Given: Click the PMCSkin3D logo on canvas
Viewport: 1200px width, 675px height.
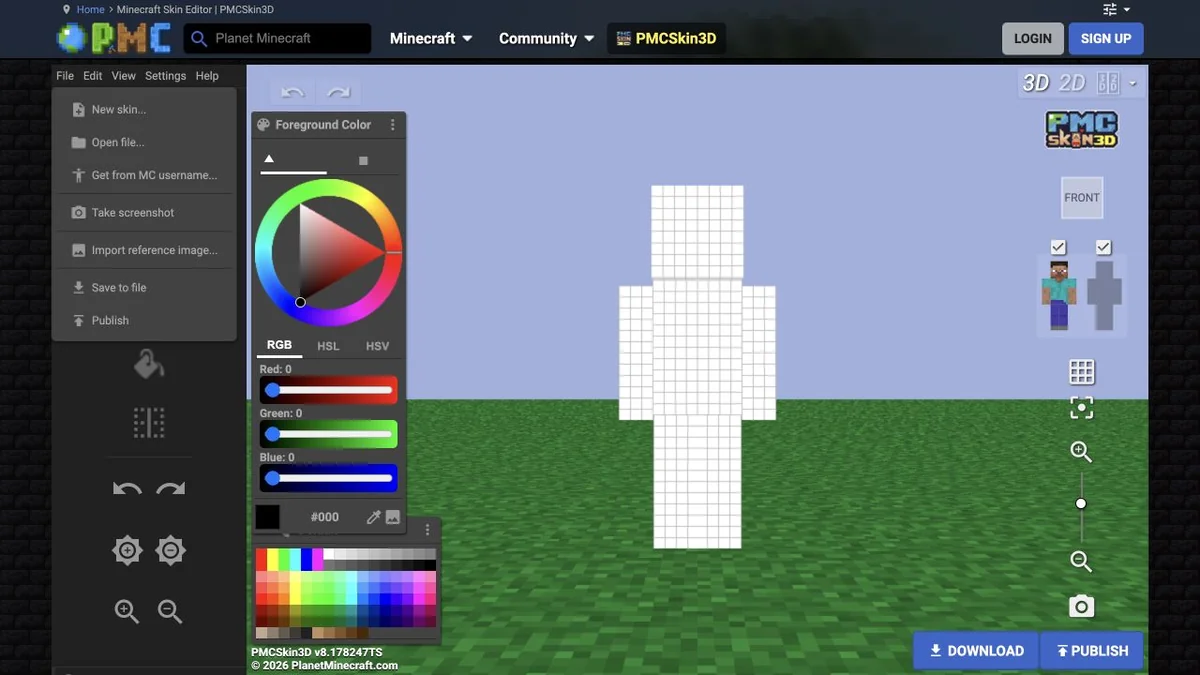Looking at the screenshot, I should pyautogui.click(x=1081, y=130).
